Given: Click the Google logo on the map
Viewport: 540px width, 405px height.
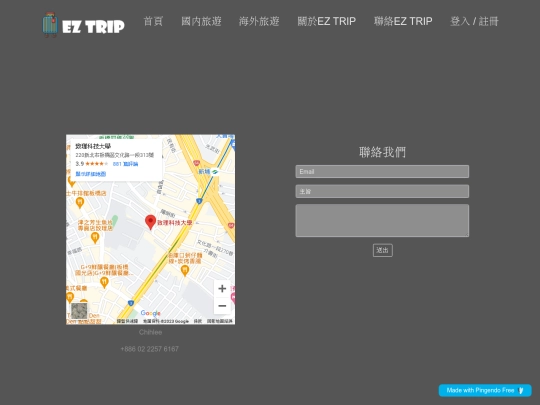Looking at the screenshot, I should pos(150,313).
